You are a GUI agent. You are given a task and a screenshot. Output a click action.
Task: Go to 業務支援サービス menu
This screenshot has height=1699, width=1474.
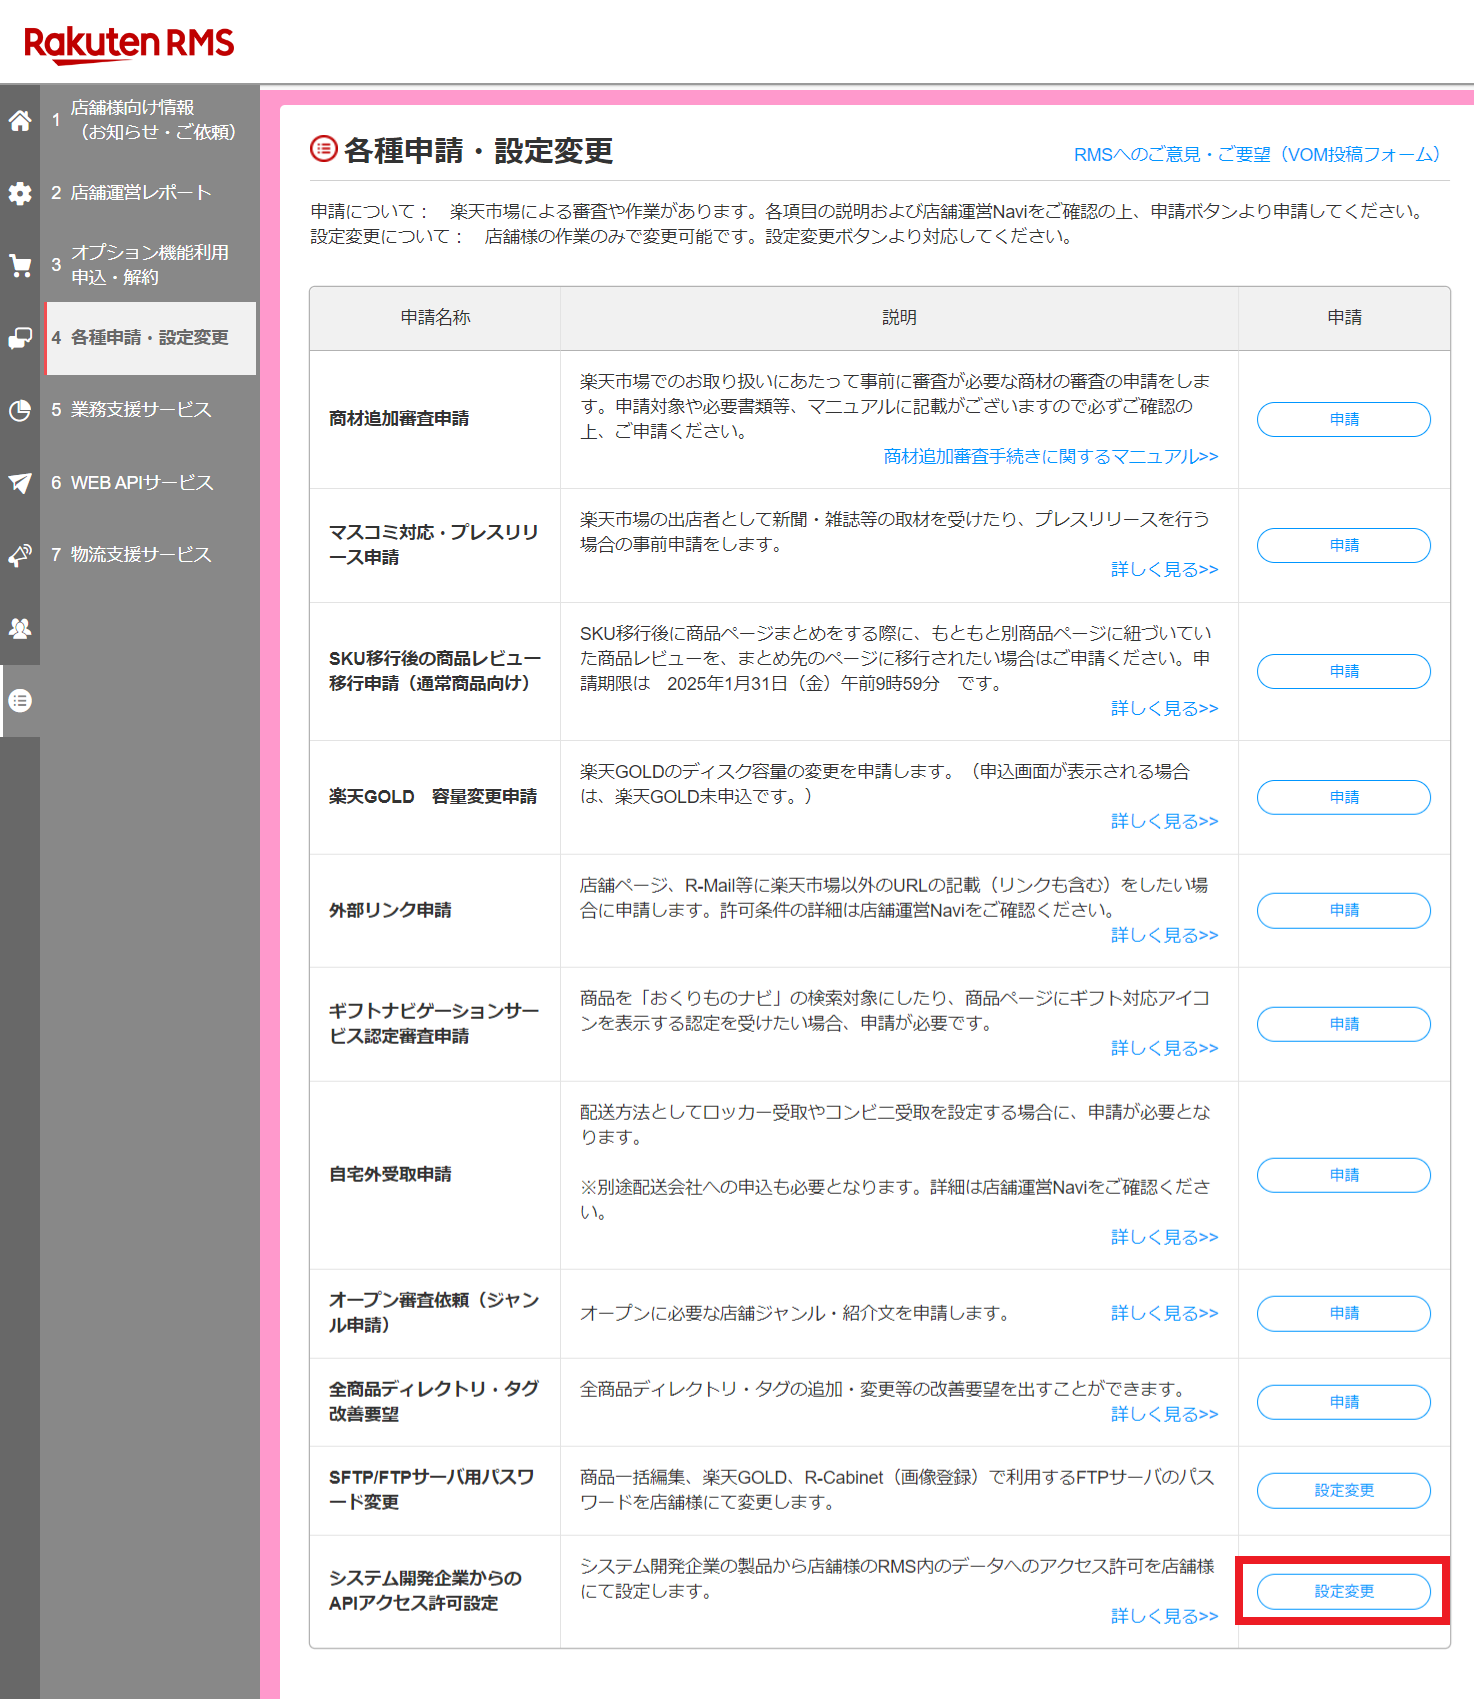click(150, 410)
